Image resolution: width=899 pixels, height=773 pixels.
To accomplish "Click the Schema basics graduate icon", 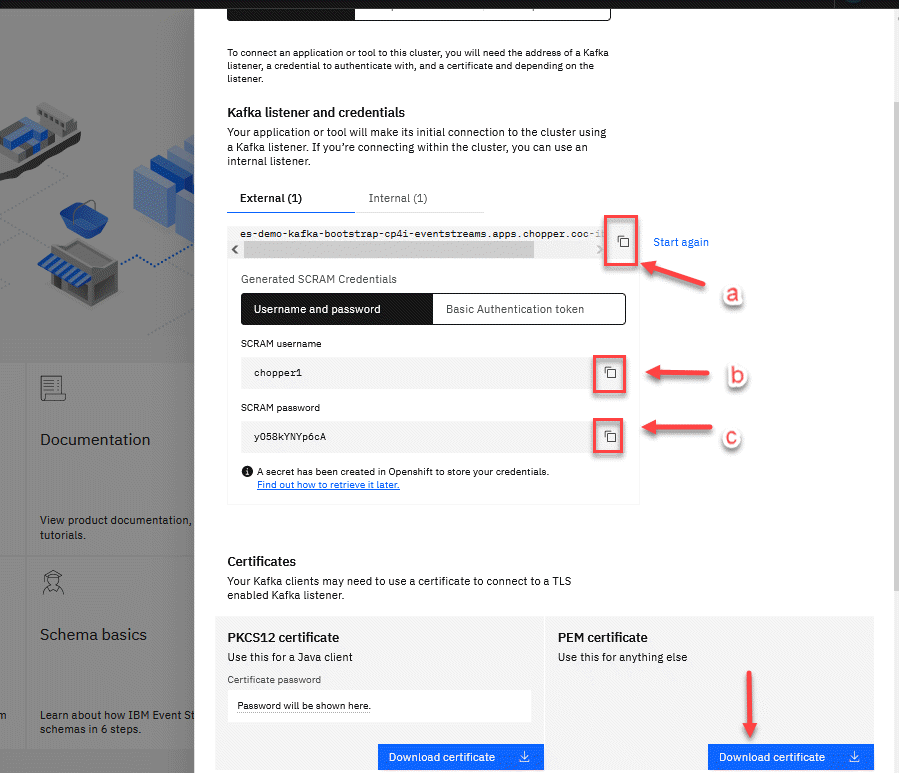I will pos(52,582).
